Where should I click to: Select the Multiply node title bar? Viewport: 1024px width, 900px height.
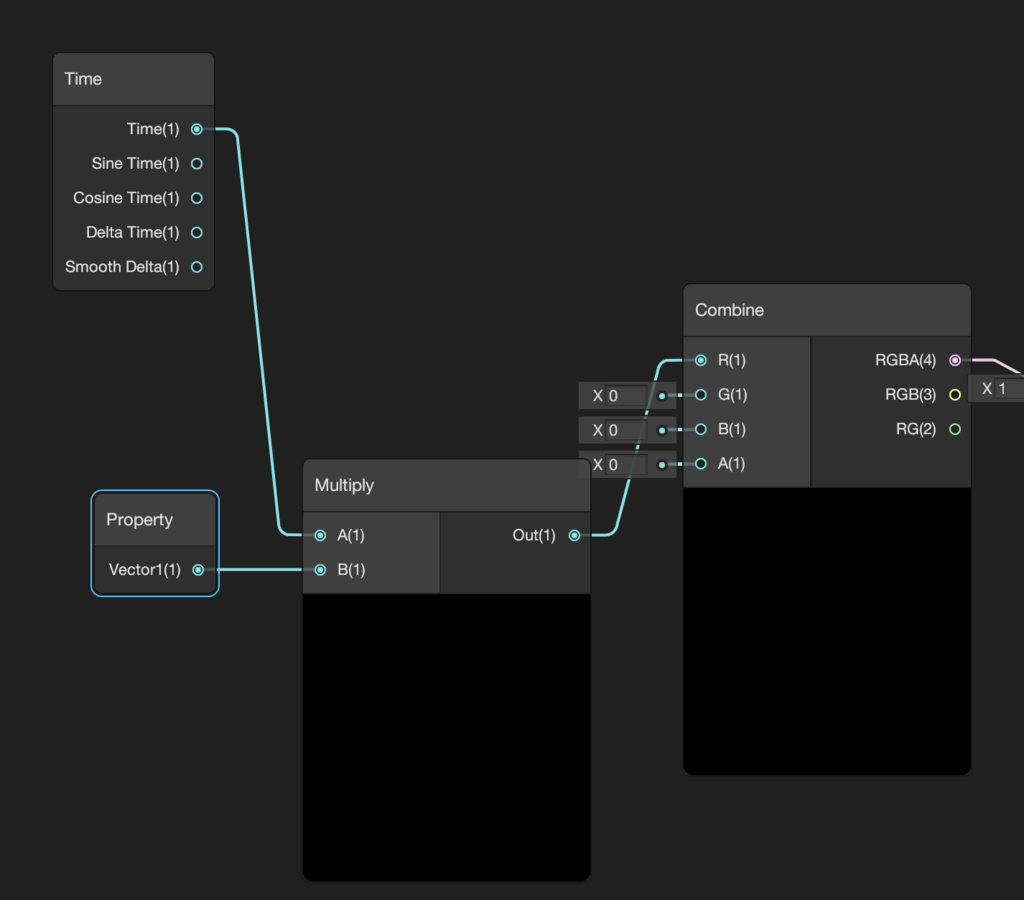[446, 485]
